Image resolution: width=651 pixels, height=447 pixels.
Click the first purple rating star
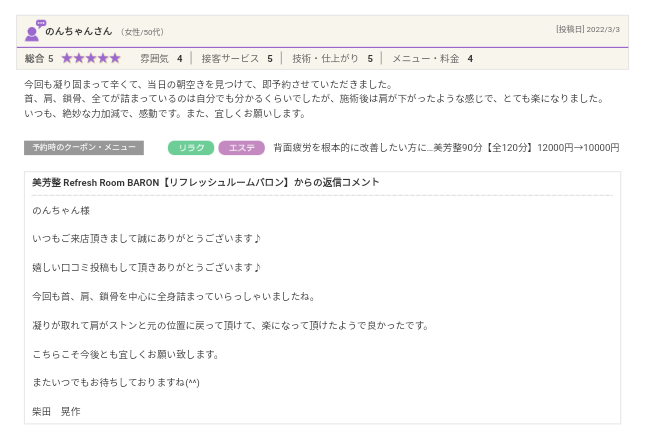coord(68,59)
